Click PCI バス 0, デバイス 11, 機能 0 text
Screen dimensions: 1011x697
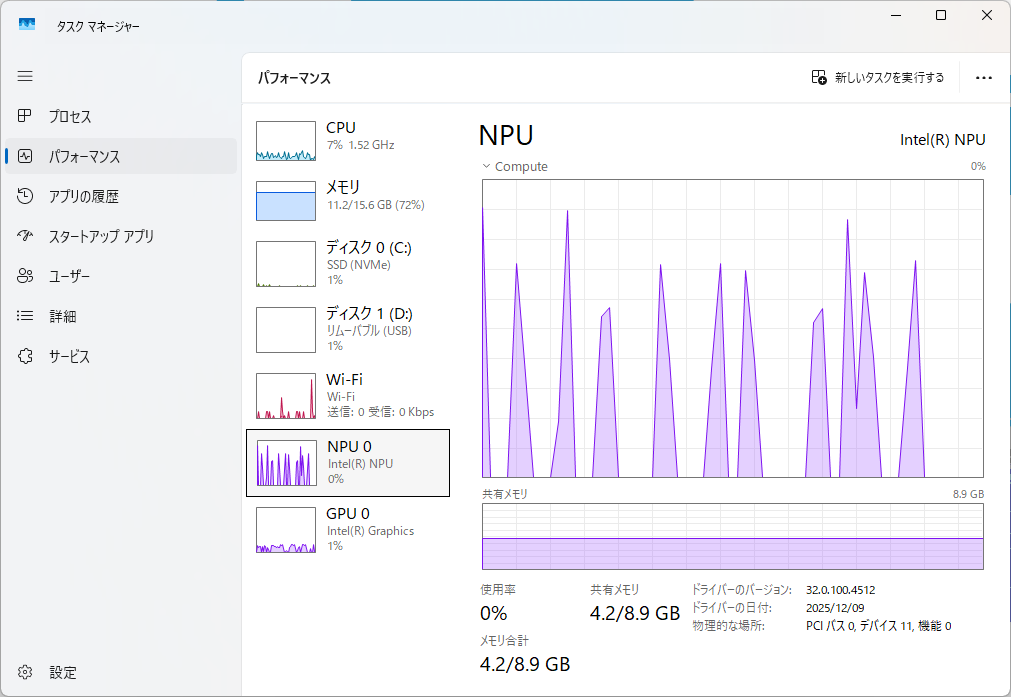pyautogui.click(x=879, y=626)
